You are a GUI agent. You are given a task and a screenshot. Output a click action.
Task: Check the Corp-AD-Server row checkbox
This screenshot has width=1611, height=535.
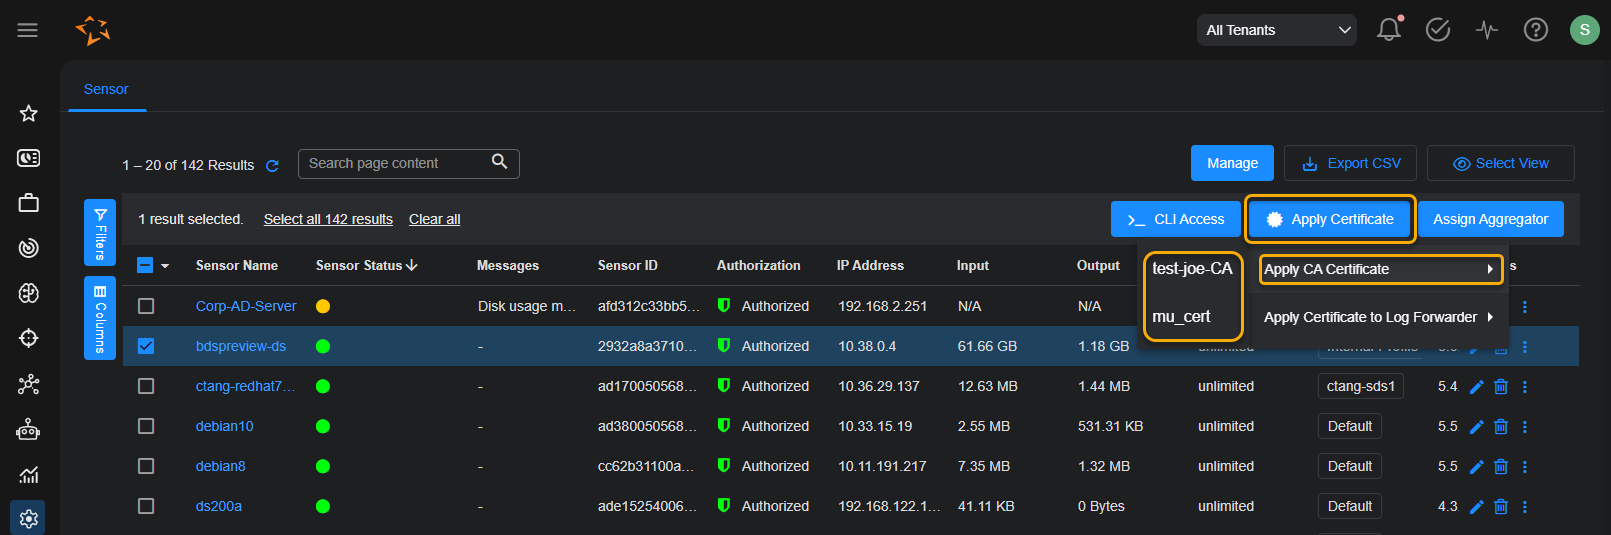pos(146,306)
